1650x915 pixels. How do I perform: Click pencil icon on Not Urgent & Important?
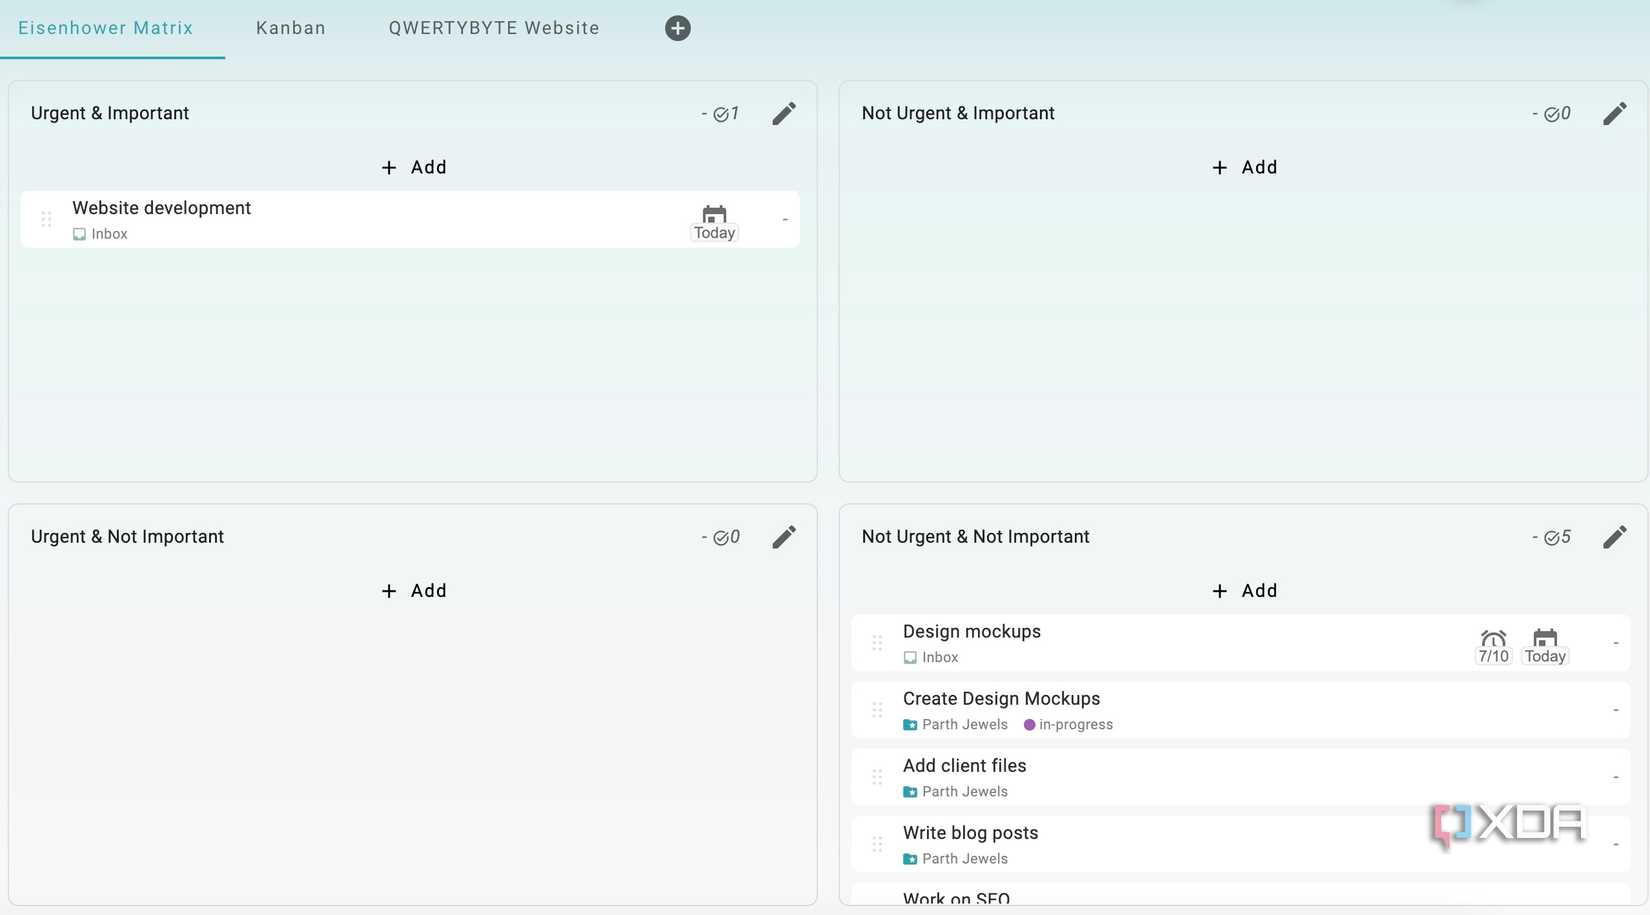tap(1614, 114)
